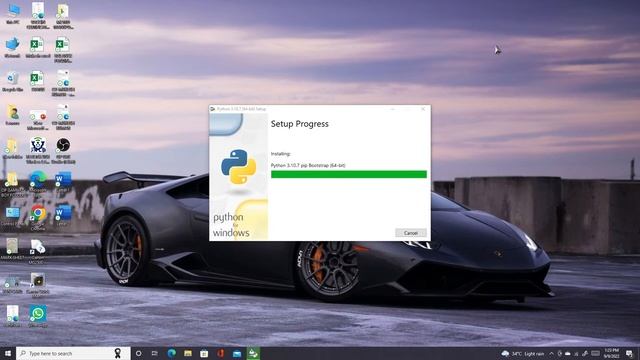Open the WhatsApp desktop shortcut
Image resolution: width=640 pixels, height=360 pixels.
click(x=38, y=316)
